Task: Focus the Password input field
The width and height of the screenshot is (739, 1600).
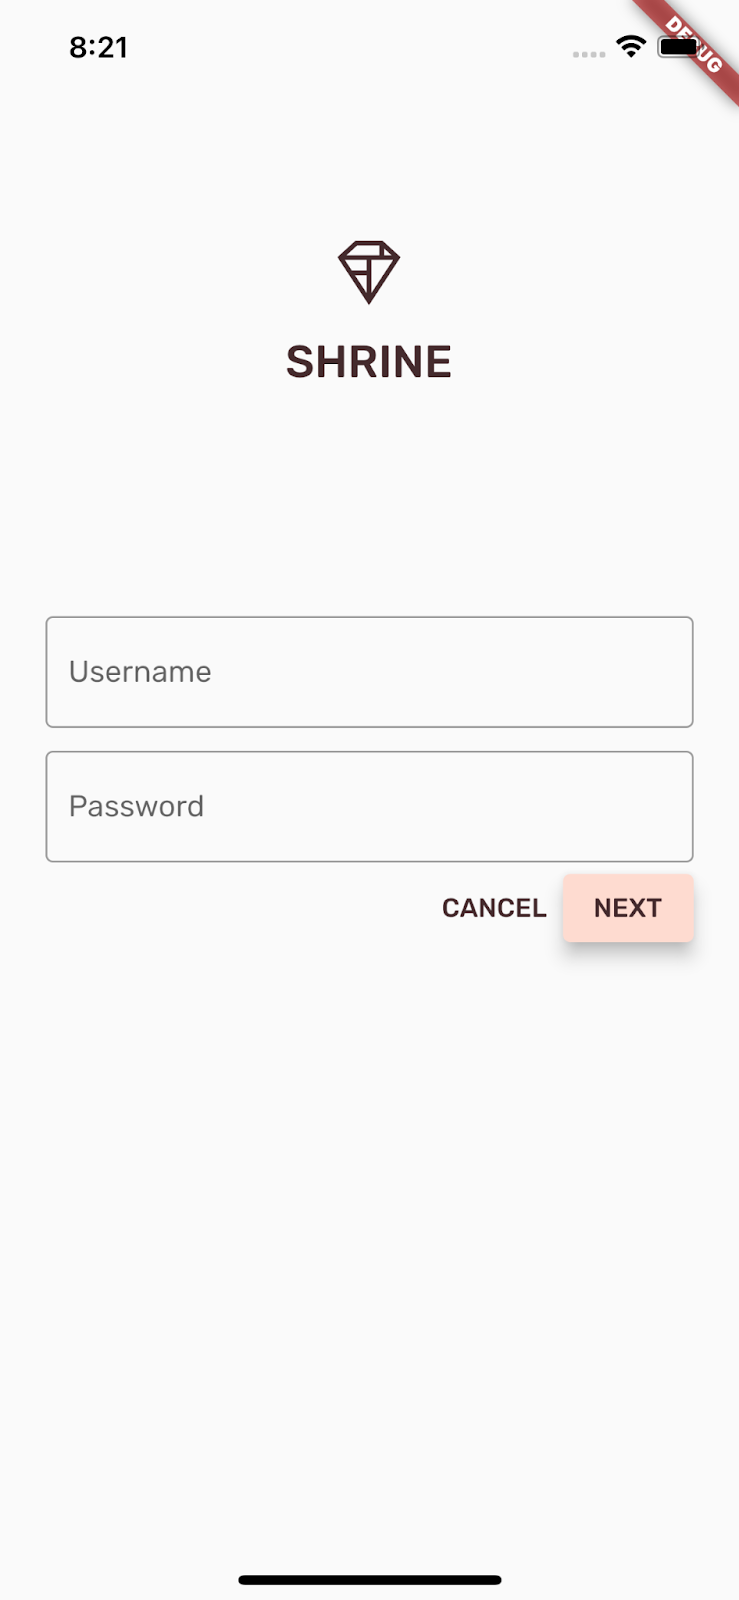Action: (369, 807)
